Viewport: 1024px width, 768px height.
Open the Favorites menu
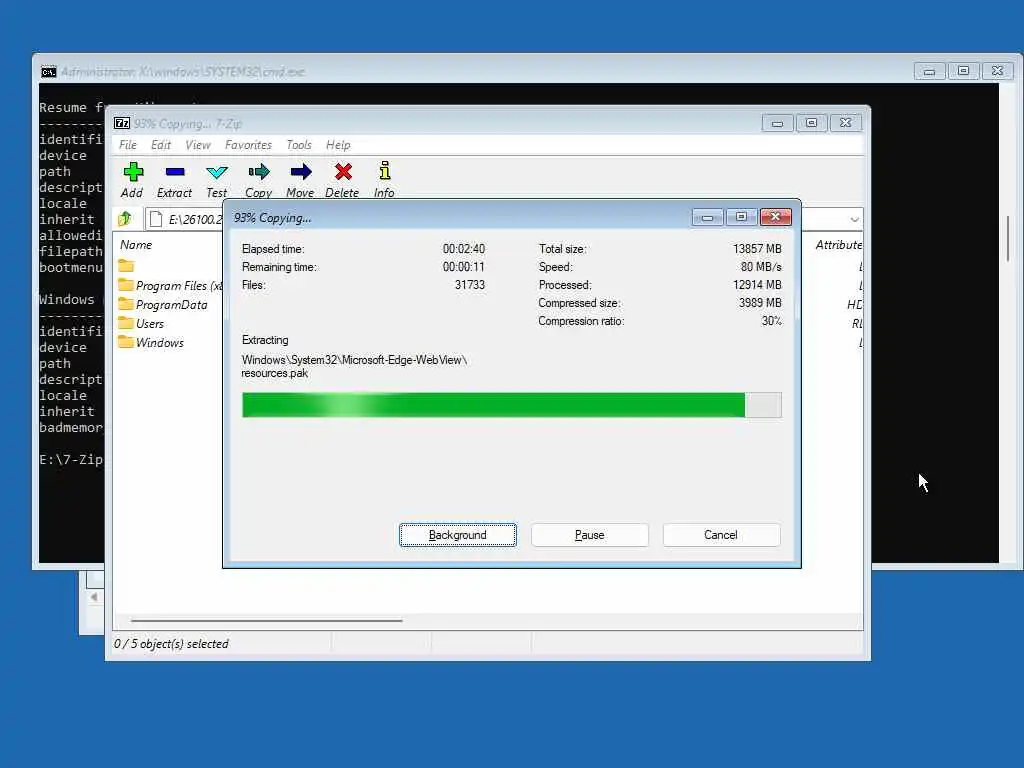click(x=248, y=145)
